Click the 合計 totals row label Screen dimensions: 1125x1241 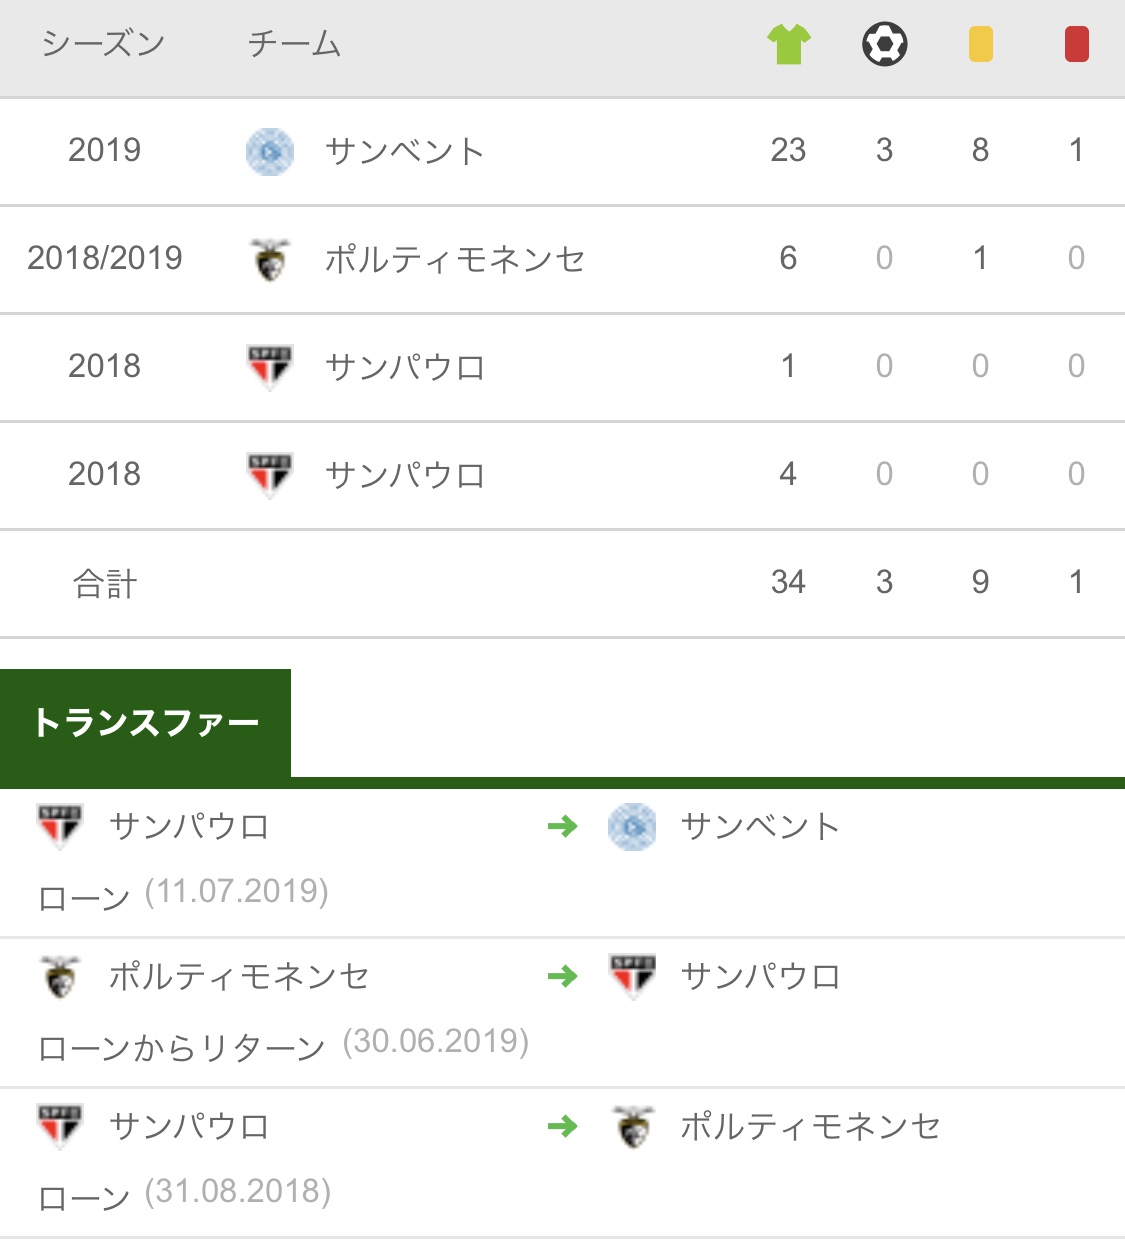point(104,583)
